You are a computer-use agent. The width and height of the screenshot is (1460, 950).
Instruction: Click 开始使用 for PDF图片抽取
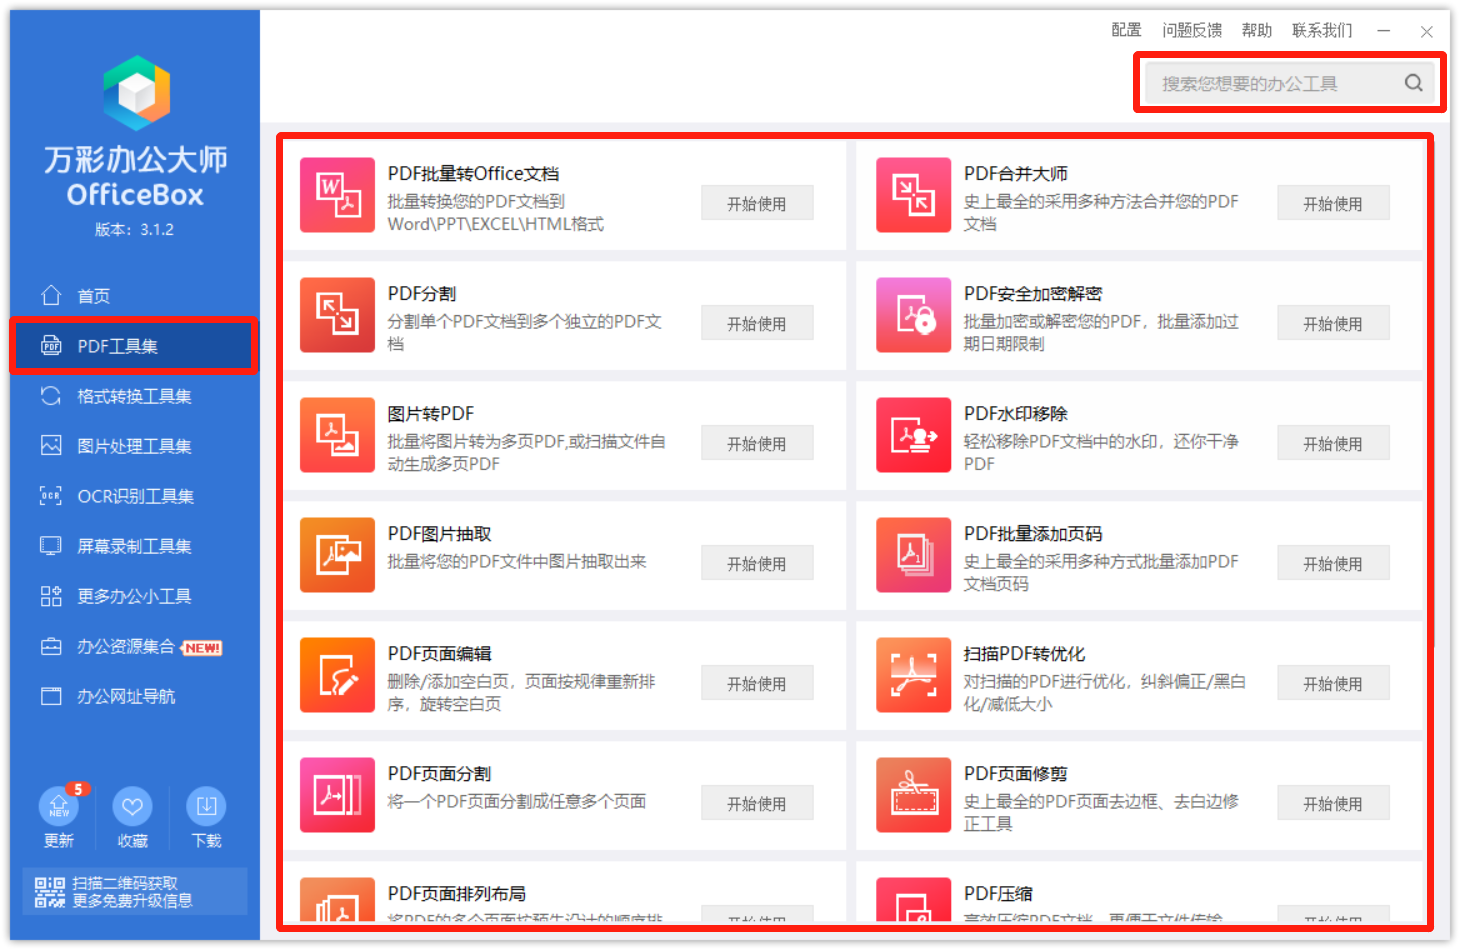click(757, 563)
